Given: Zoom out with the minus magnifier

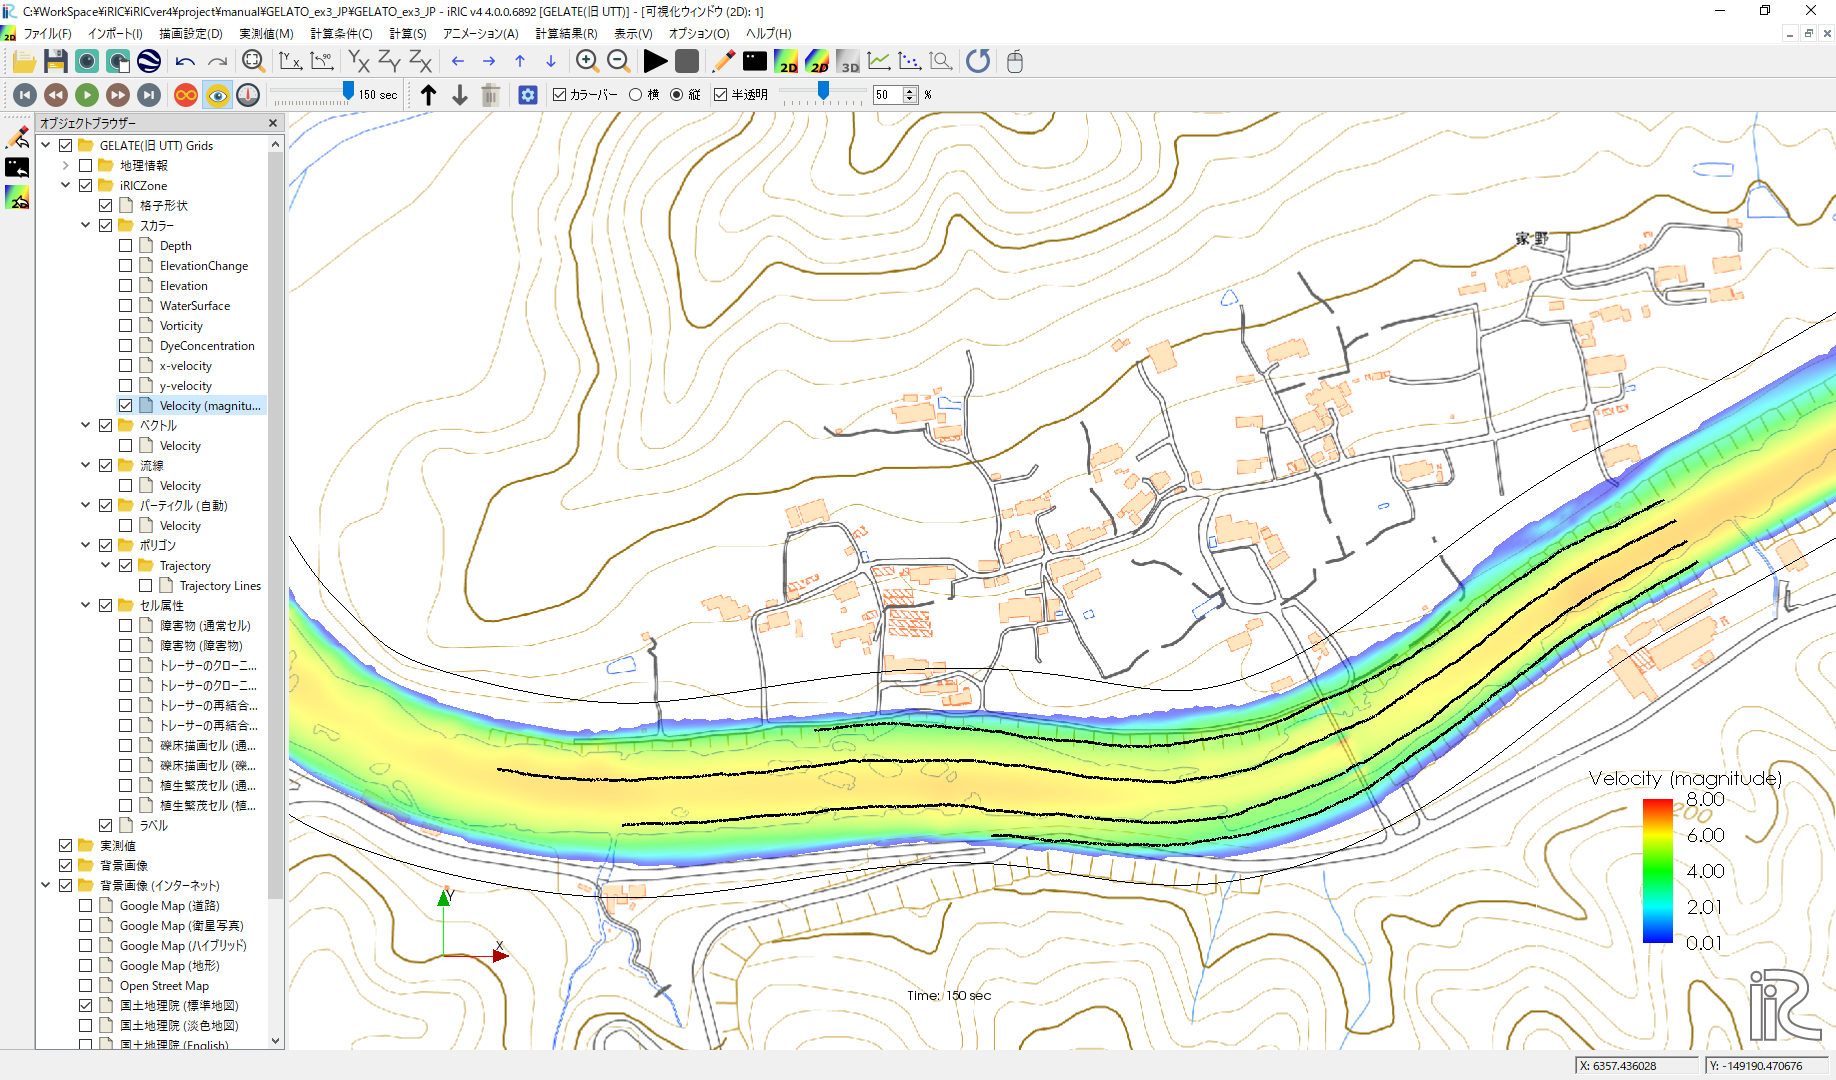Looking at the screenshot, I should coord(619,62).
